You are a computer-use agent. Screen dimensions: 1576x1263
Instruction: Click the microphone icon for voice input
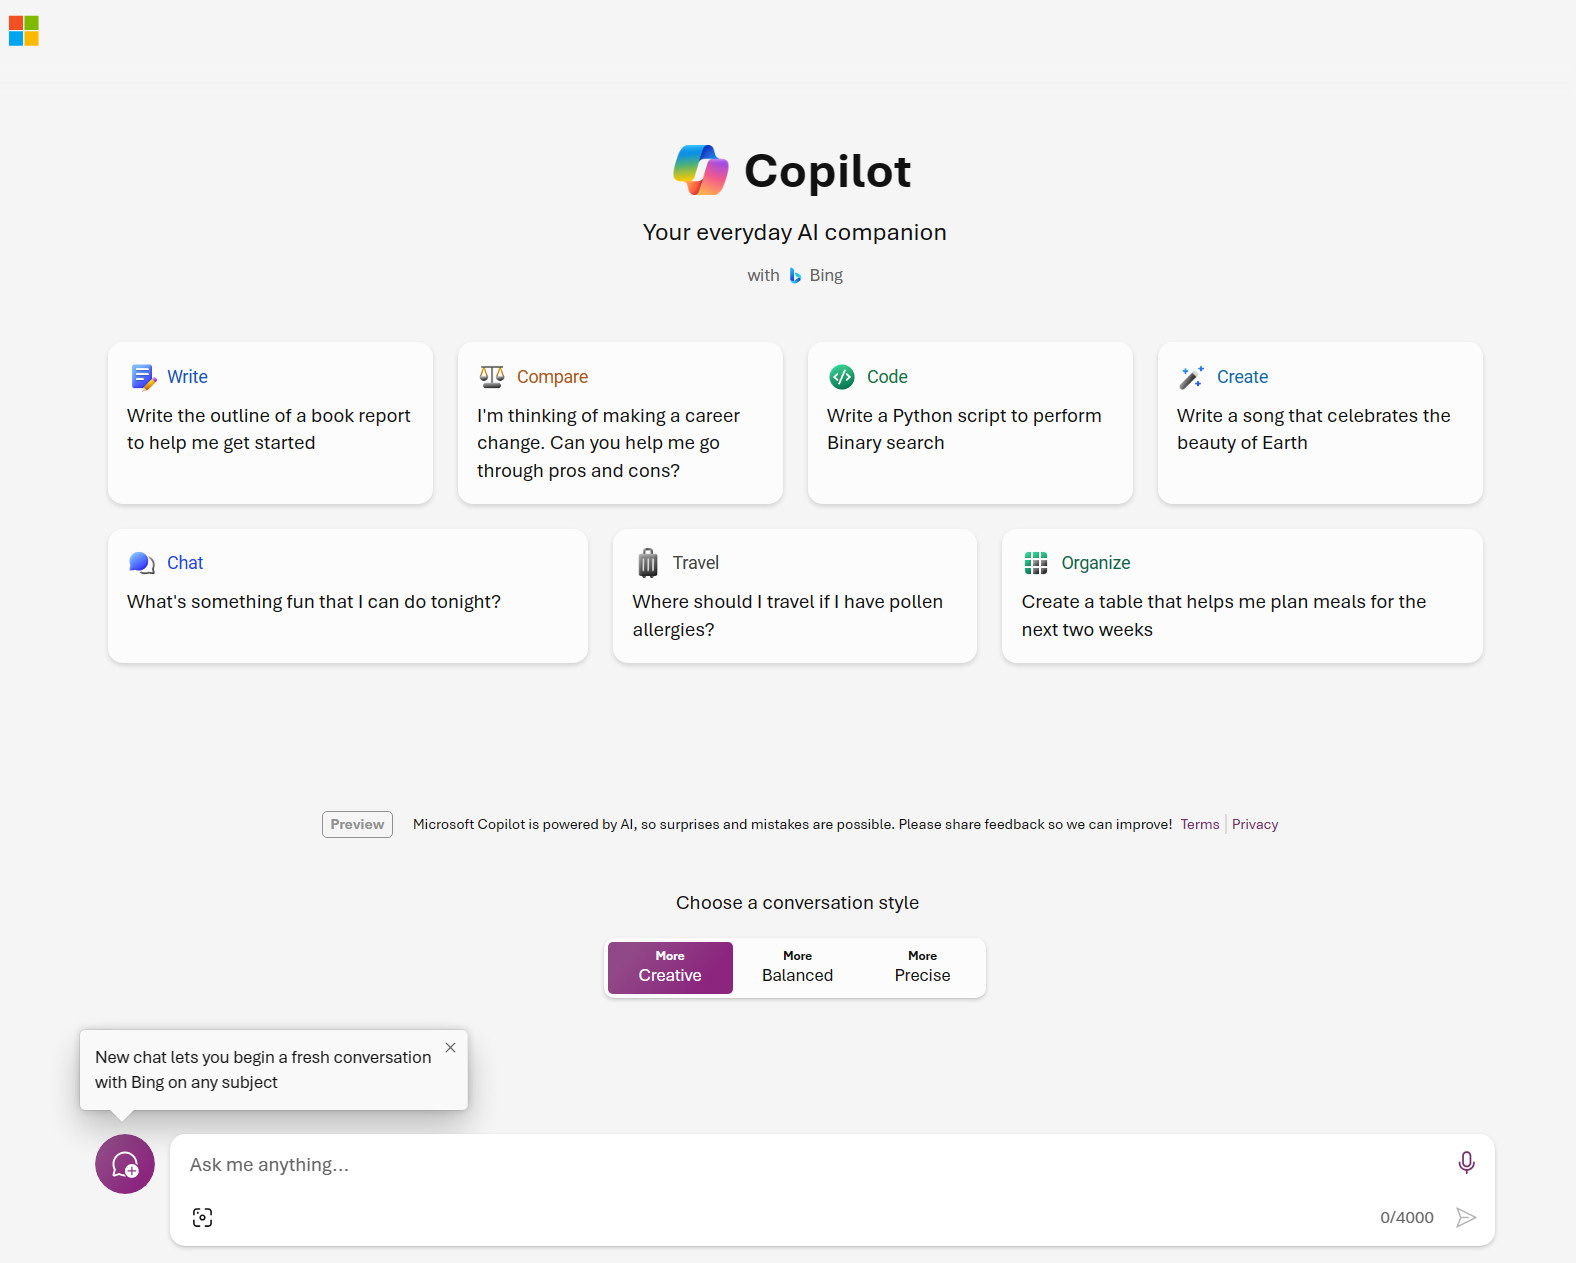pos(1466,1163)
